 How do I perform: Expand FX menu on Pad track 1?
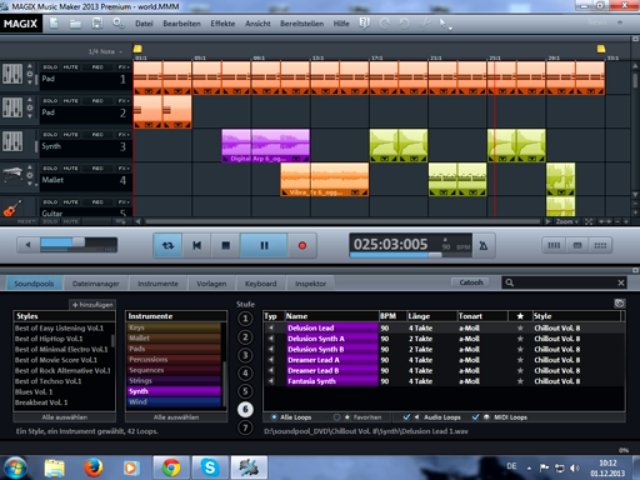(x=123, y=67)
